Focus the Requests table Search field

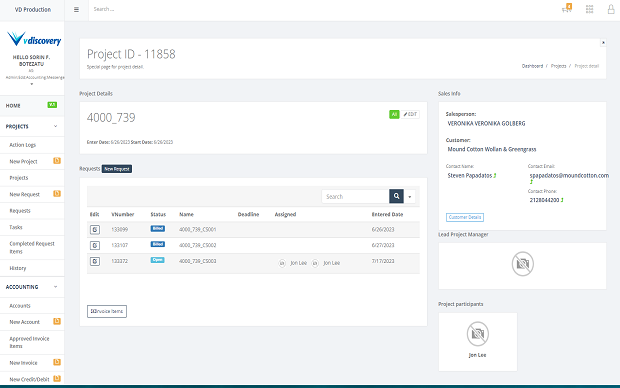[355, 197]
